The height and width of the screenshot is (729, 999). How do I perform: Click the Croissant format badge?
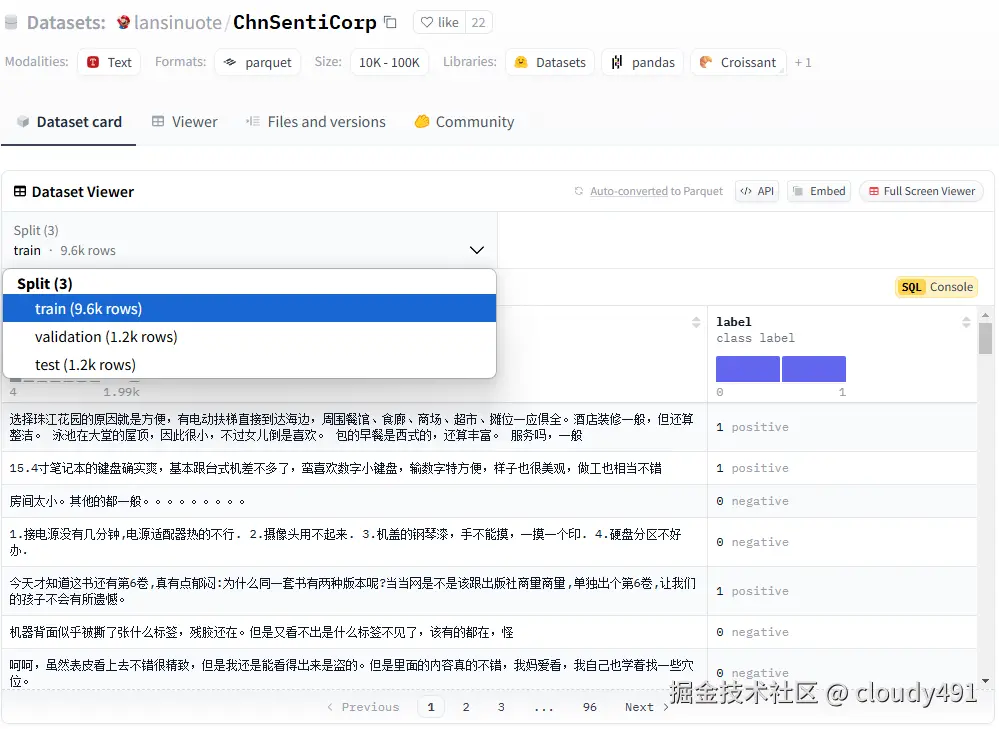pos(737,62)
